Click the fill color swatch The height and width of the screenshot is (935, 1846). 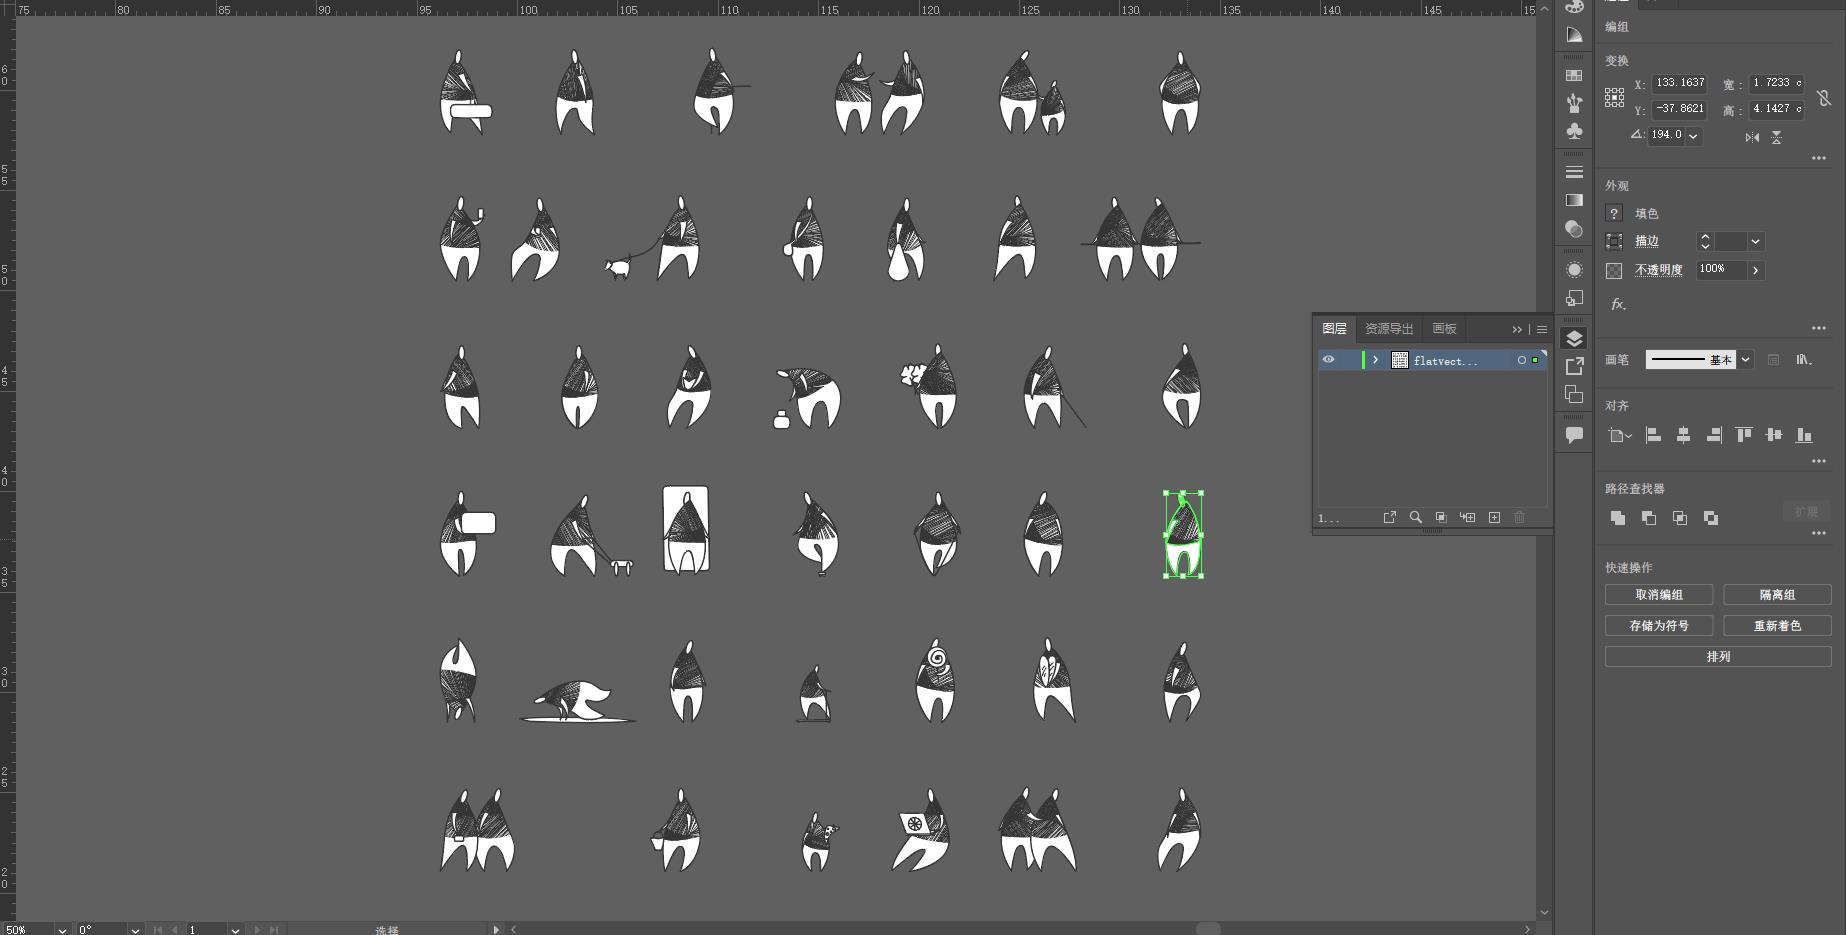pos(1614,213)
